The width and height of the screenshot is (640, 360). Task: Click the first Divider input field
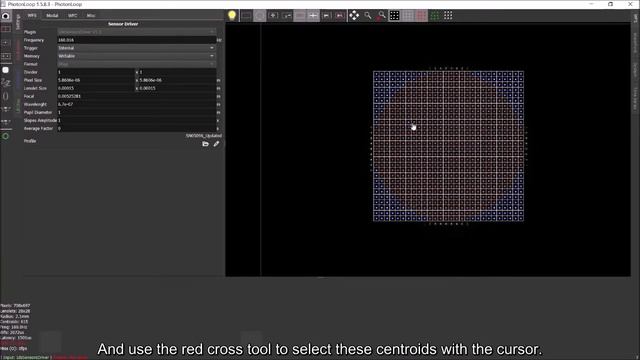tap(96, 72)
